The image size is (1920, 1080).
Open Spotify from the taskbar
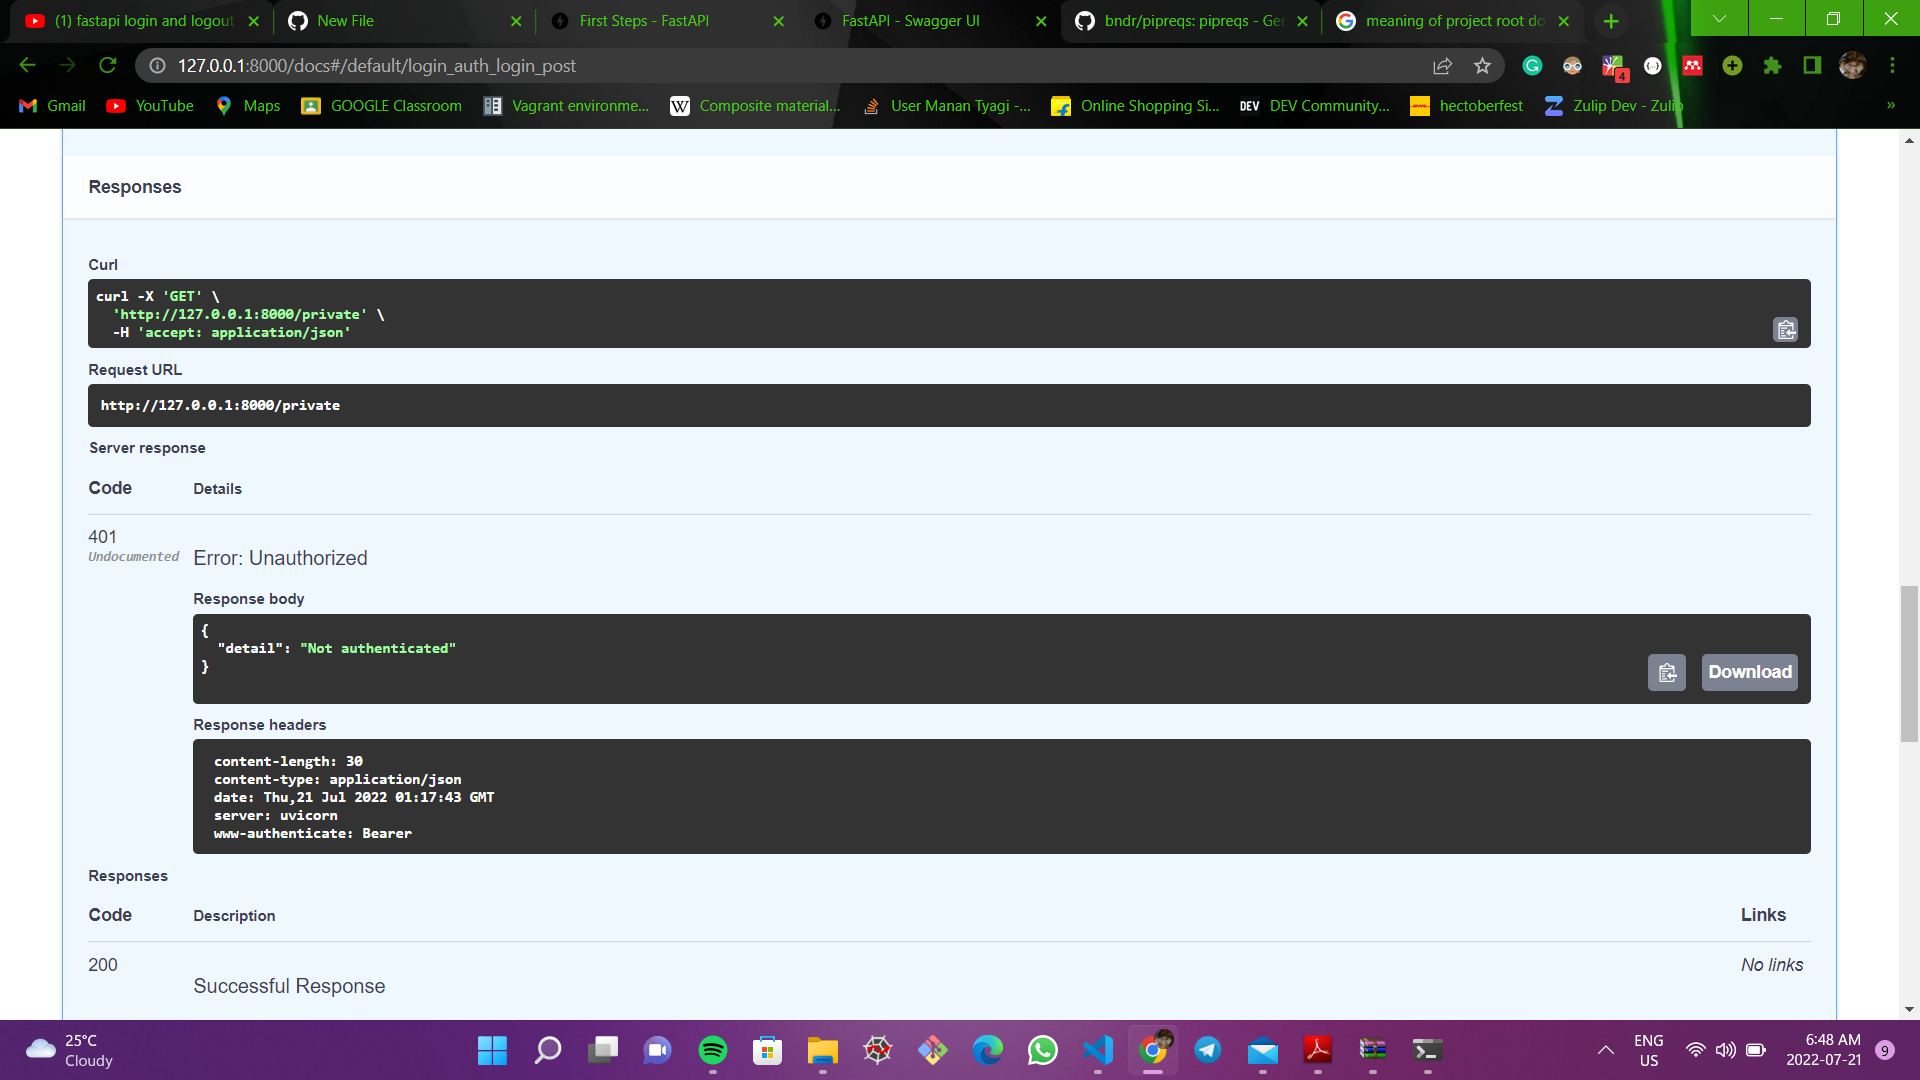tap(712, 1050)
